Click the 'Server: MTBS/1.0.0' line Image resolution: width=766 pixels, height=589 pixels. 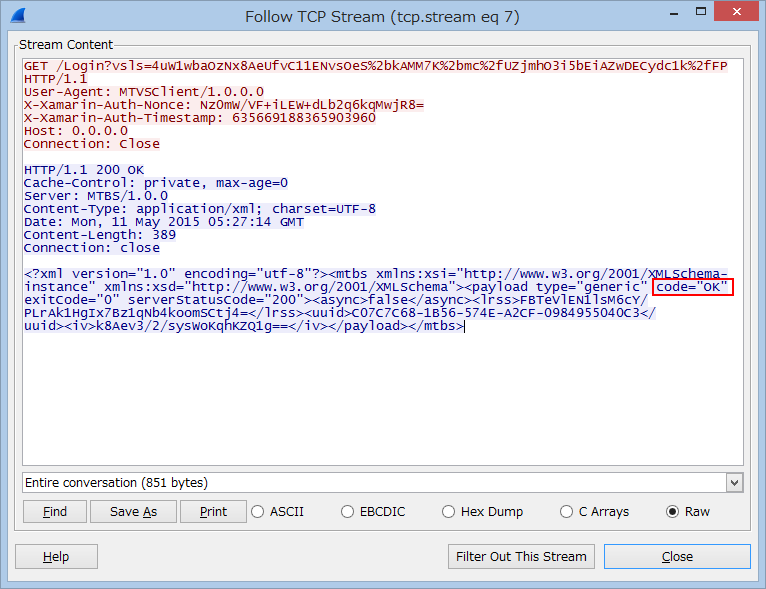click(x=96, y=196)
